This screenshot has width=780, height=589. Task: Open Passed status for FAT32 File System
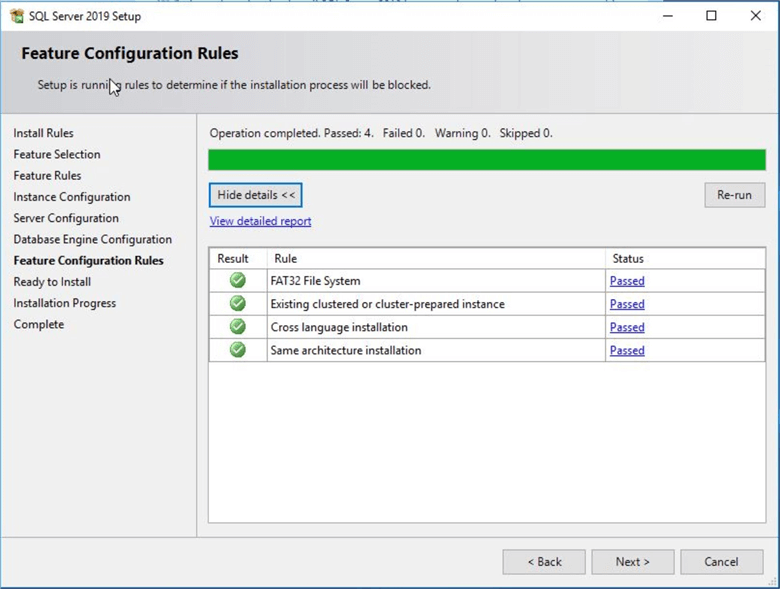[x=627, y=281]
